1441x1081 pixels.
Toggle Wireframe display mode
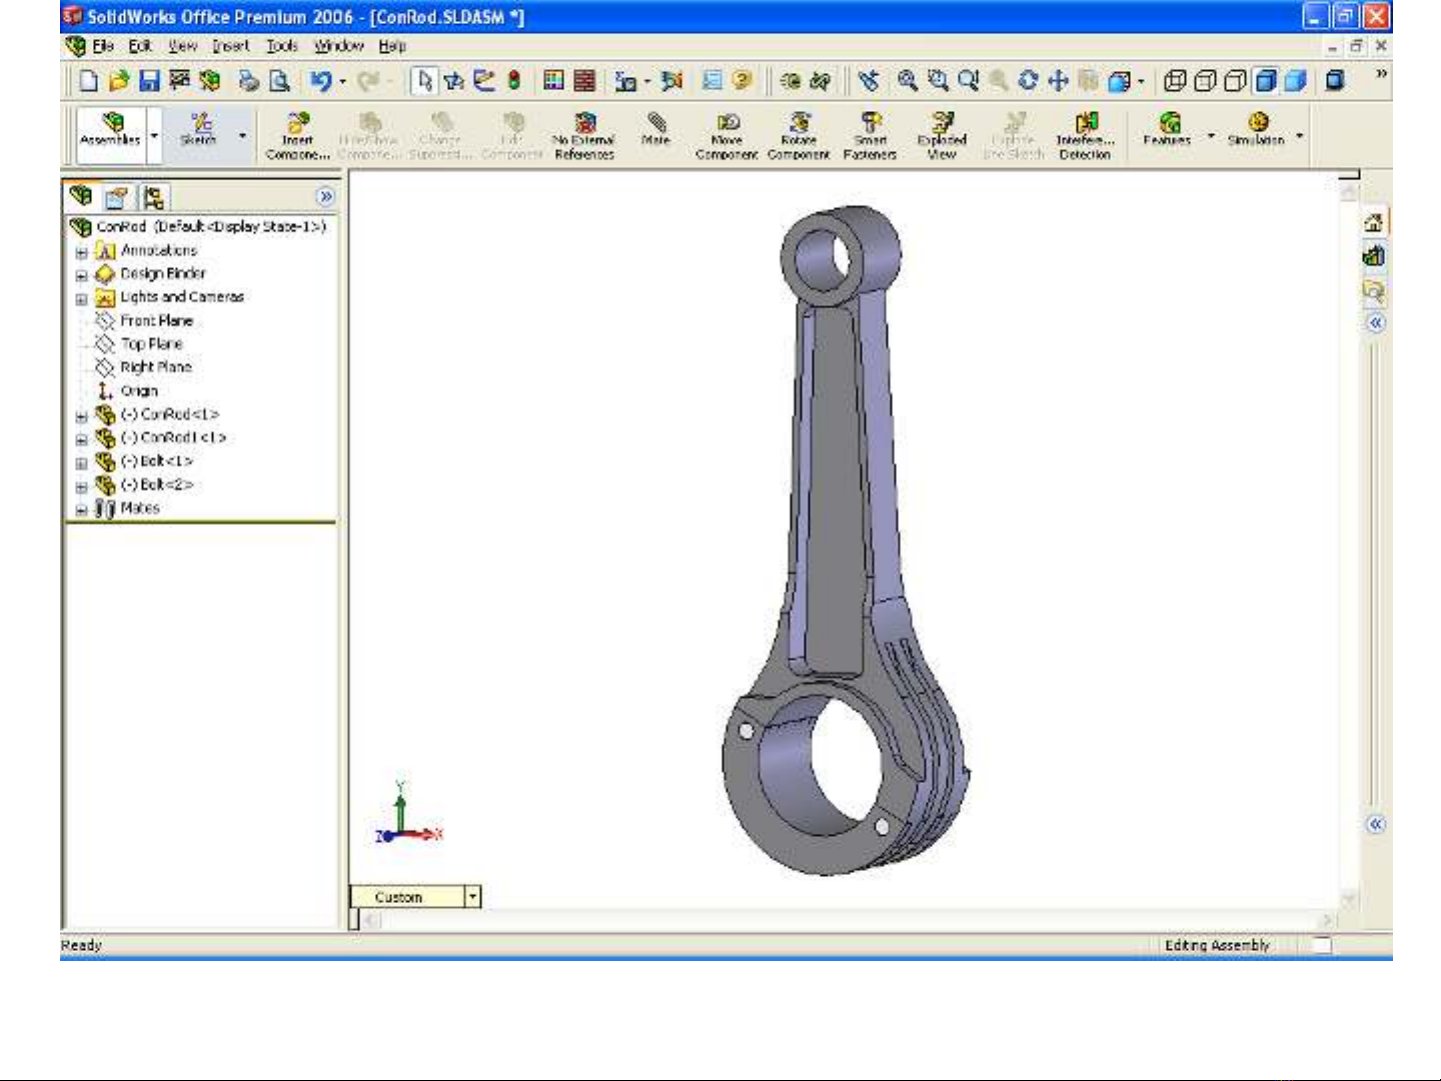click(x=1175, y=81)
